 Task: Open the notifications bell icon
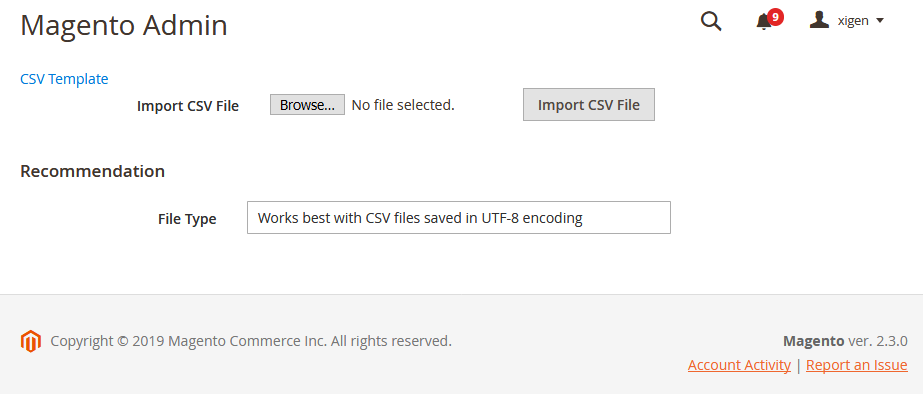pyautogui.click(x=763, y=22)
